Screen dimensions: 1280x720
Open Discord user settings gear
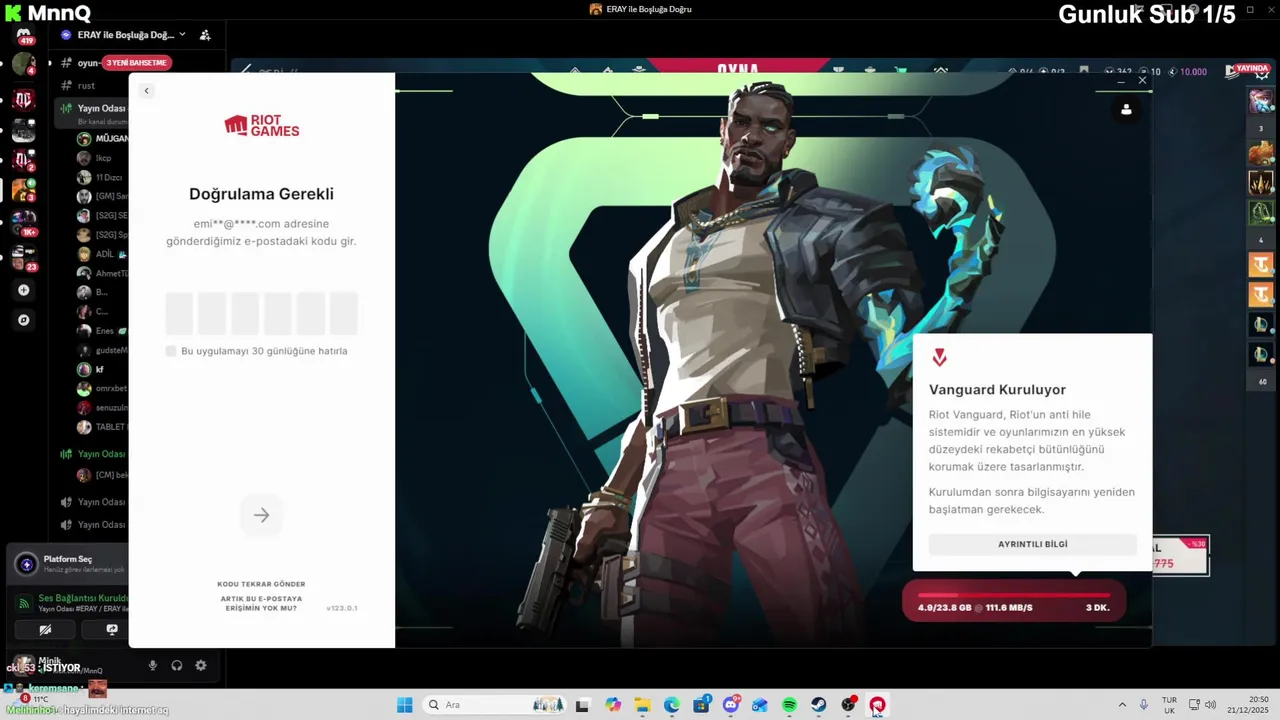pyautogui.click(x=201, y=666)
